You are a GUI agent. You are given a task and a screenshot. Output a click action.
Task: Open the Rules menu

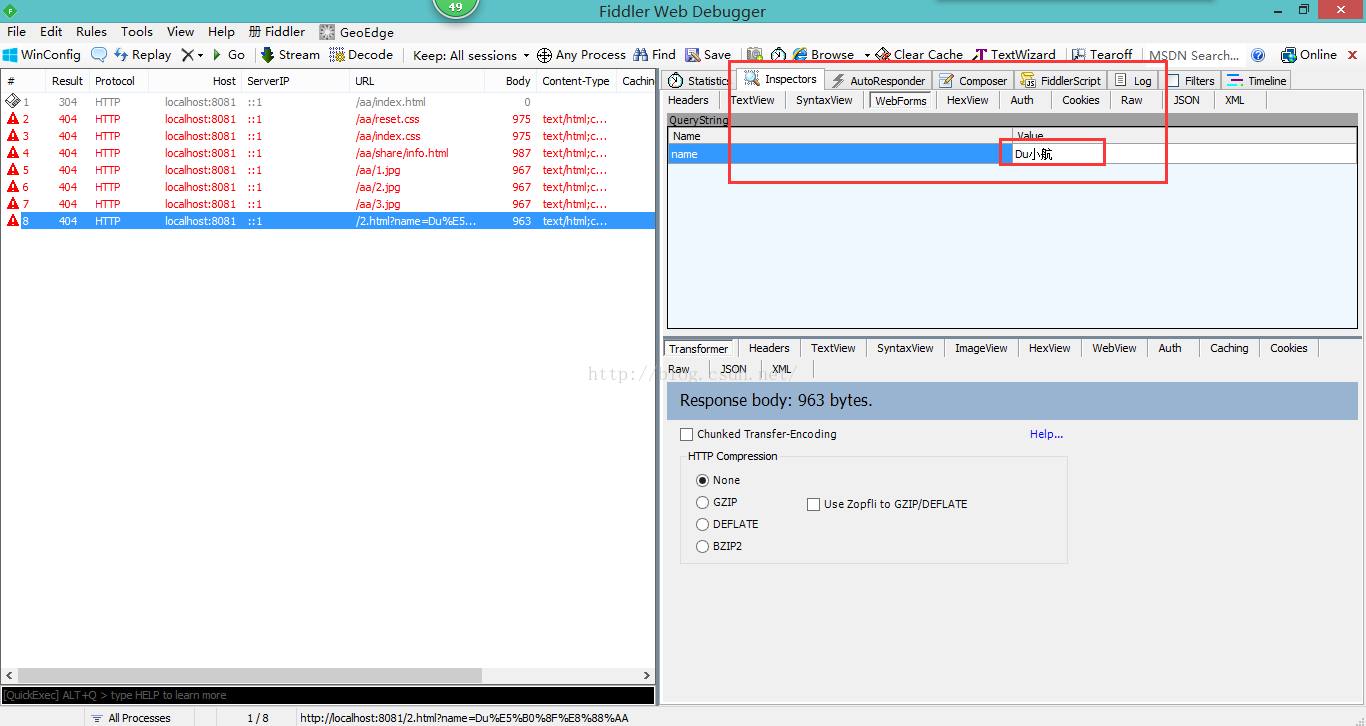tap(91, 32)
